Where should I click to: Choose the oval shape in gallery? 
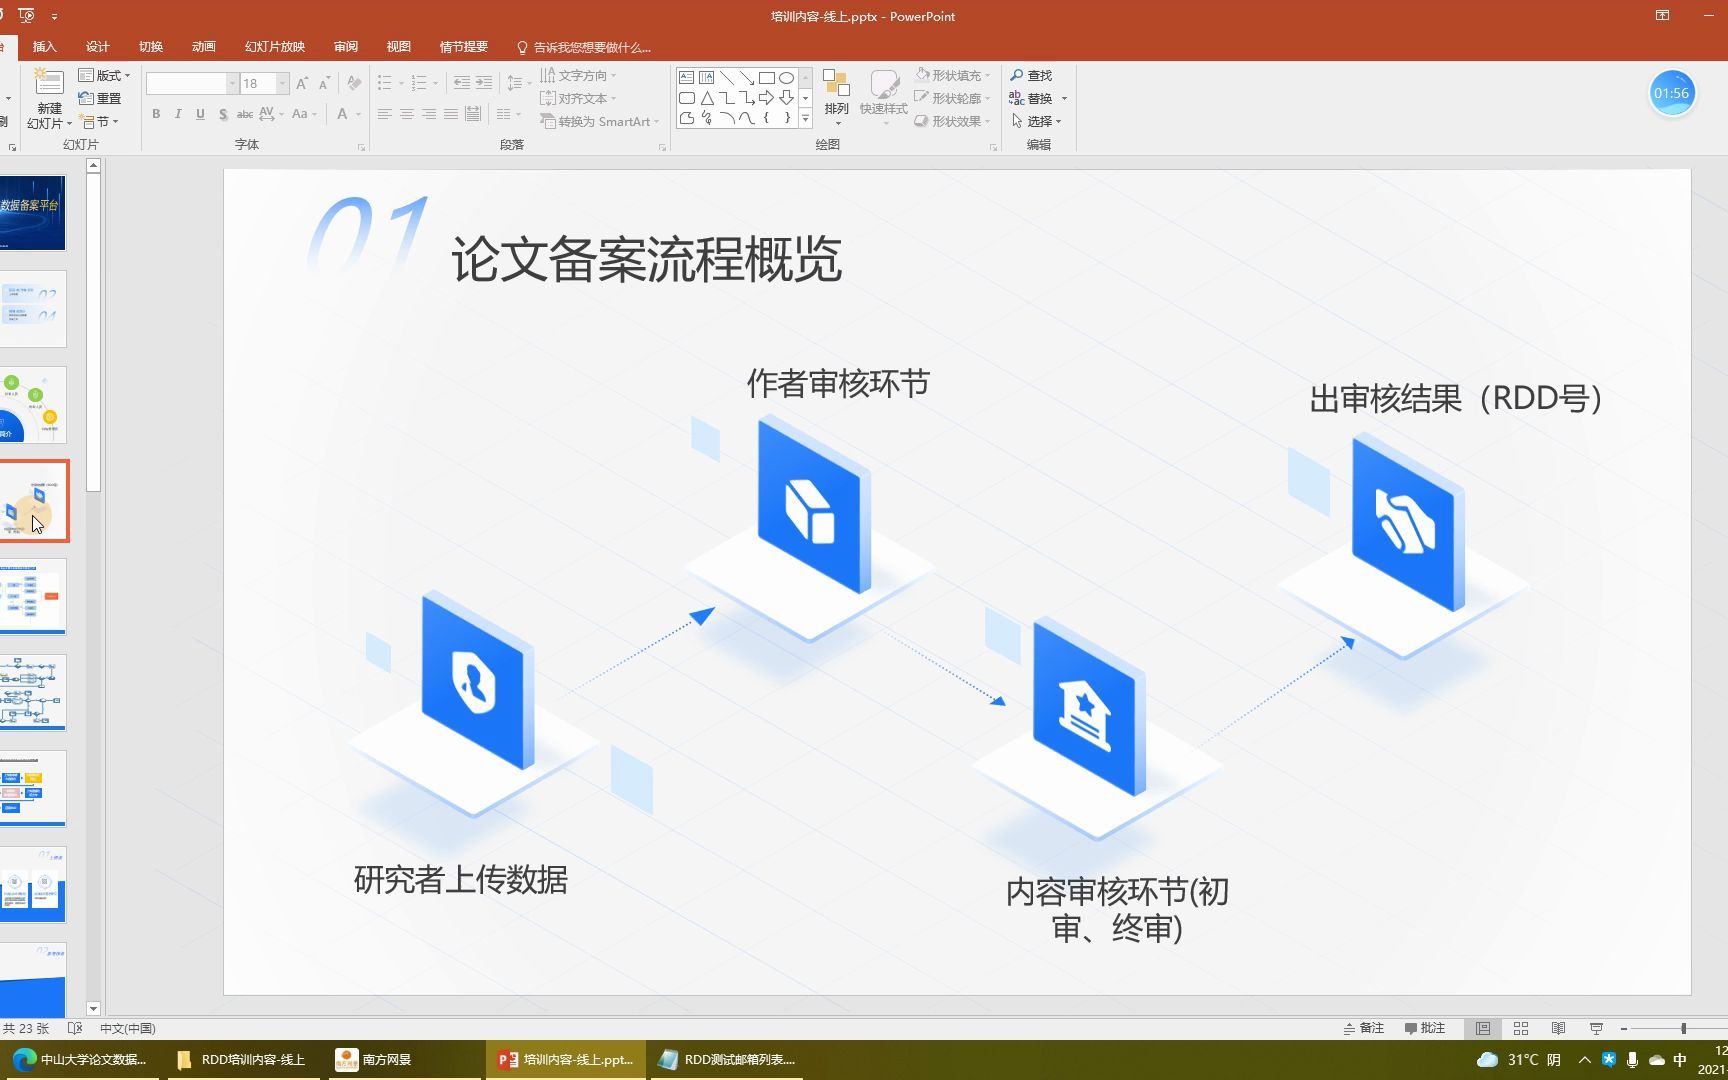tap(787, 77)
